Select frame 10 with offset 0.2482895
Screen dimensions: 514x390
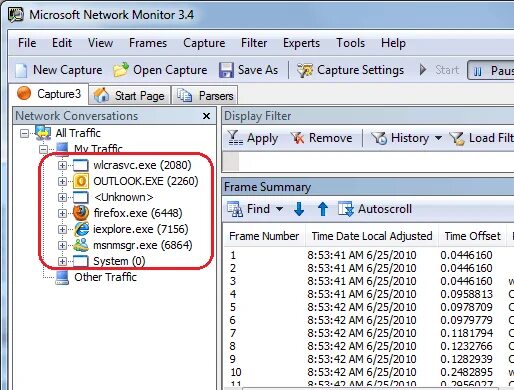tap(369, 372)
